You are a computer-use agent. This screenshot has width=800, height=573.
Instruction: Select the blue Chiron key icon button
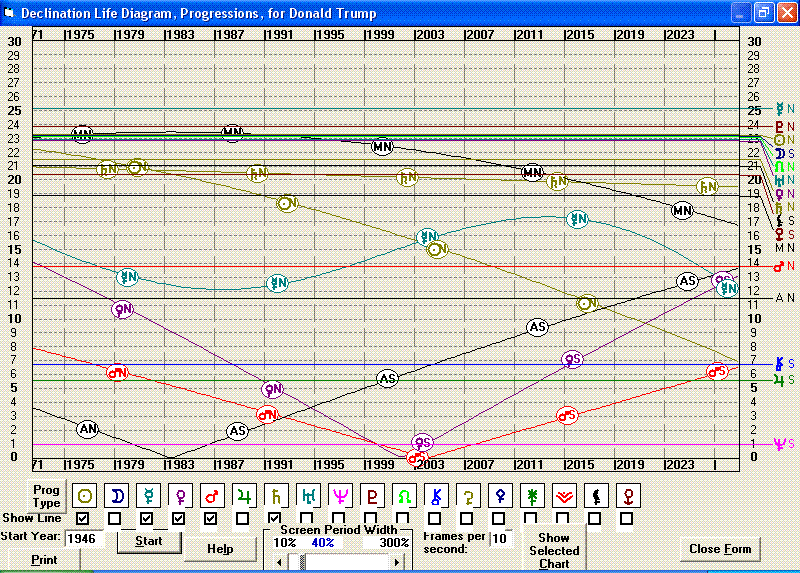[436, 495]
